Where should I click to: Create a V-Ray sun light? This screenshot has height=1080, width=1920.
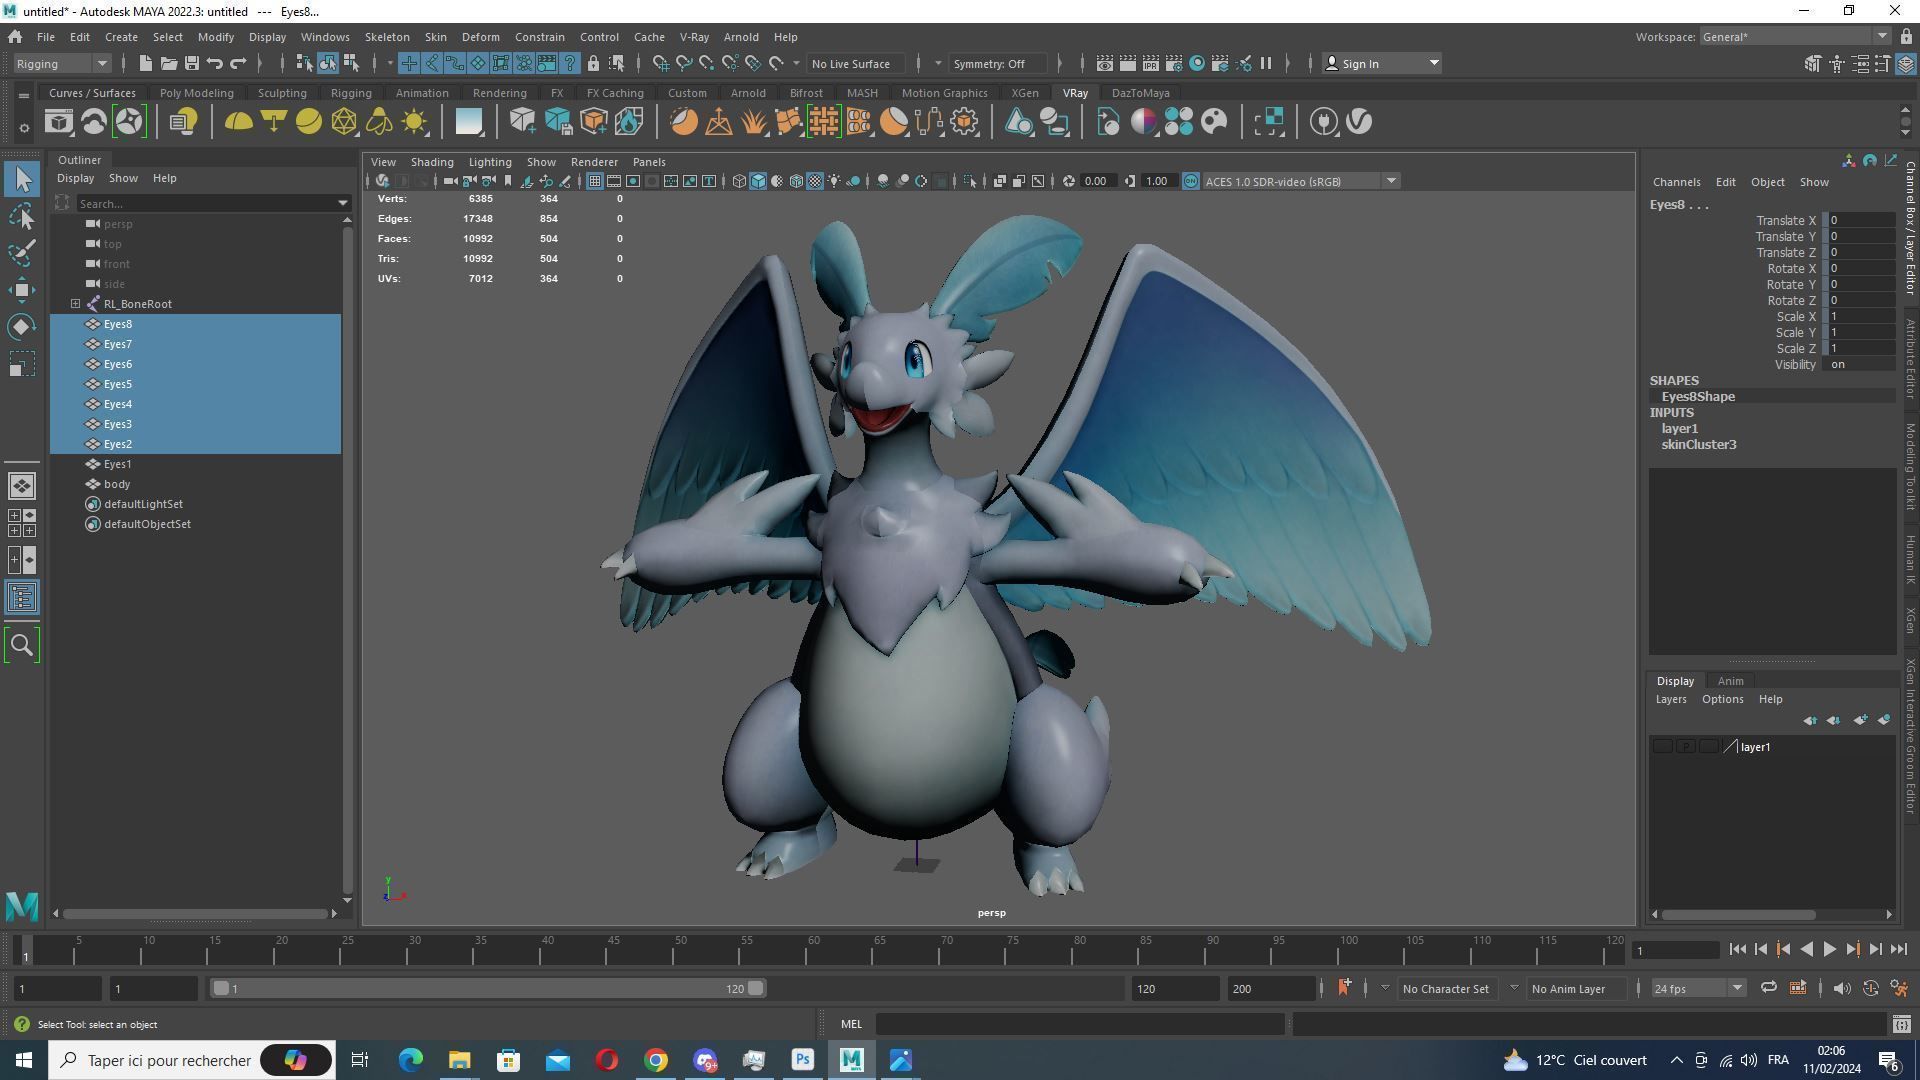pos(414,122)
